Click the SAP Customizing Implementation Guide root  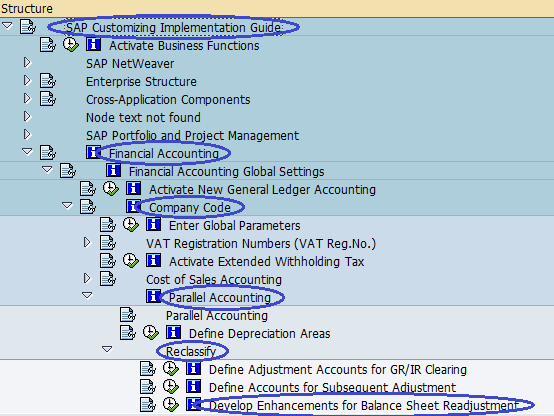coord(173,27)
